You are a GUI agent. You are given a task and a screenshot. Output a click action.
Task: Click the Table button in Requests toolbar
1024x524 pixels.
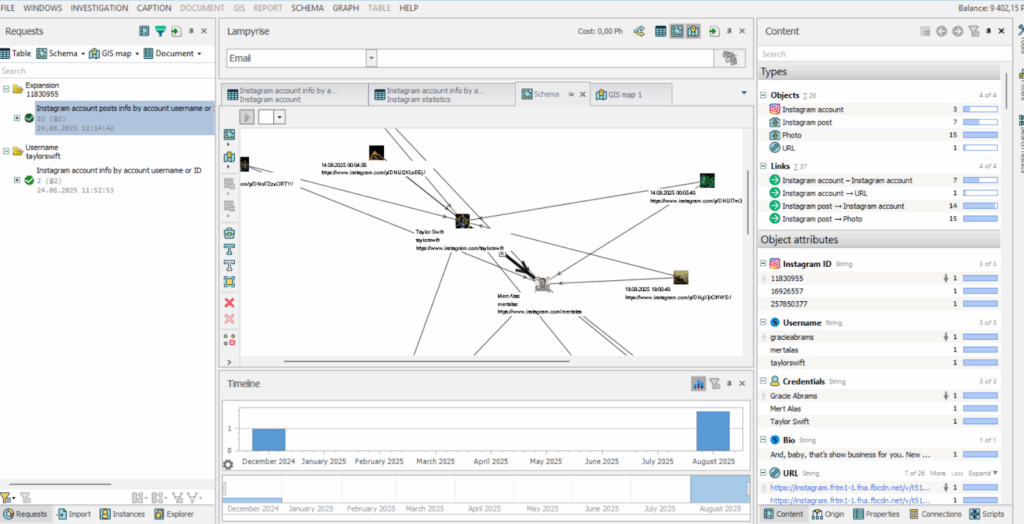point(16,54)
